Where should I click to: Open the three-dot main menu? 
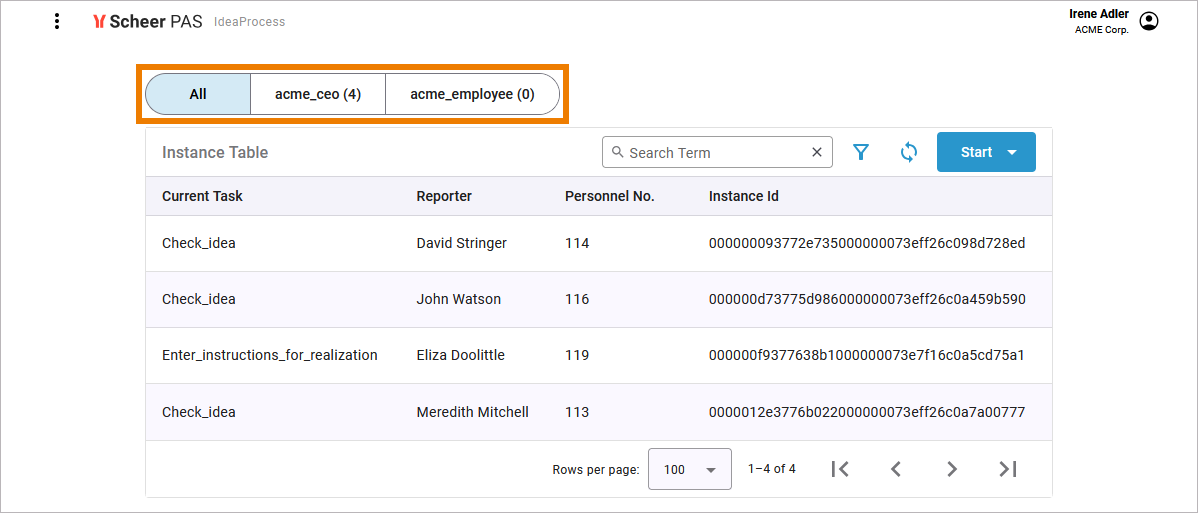click(x=57, y=21)
